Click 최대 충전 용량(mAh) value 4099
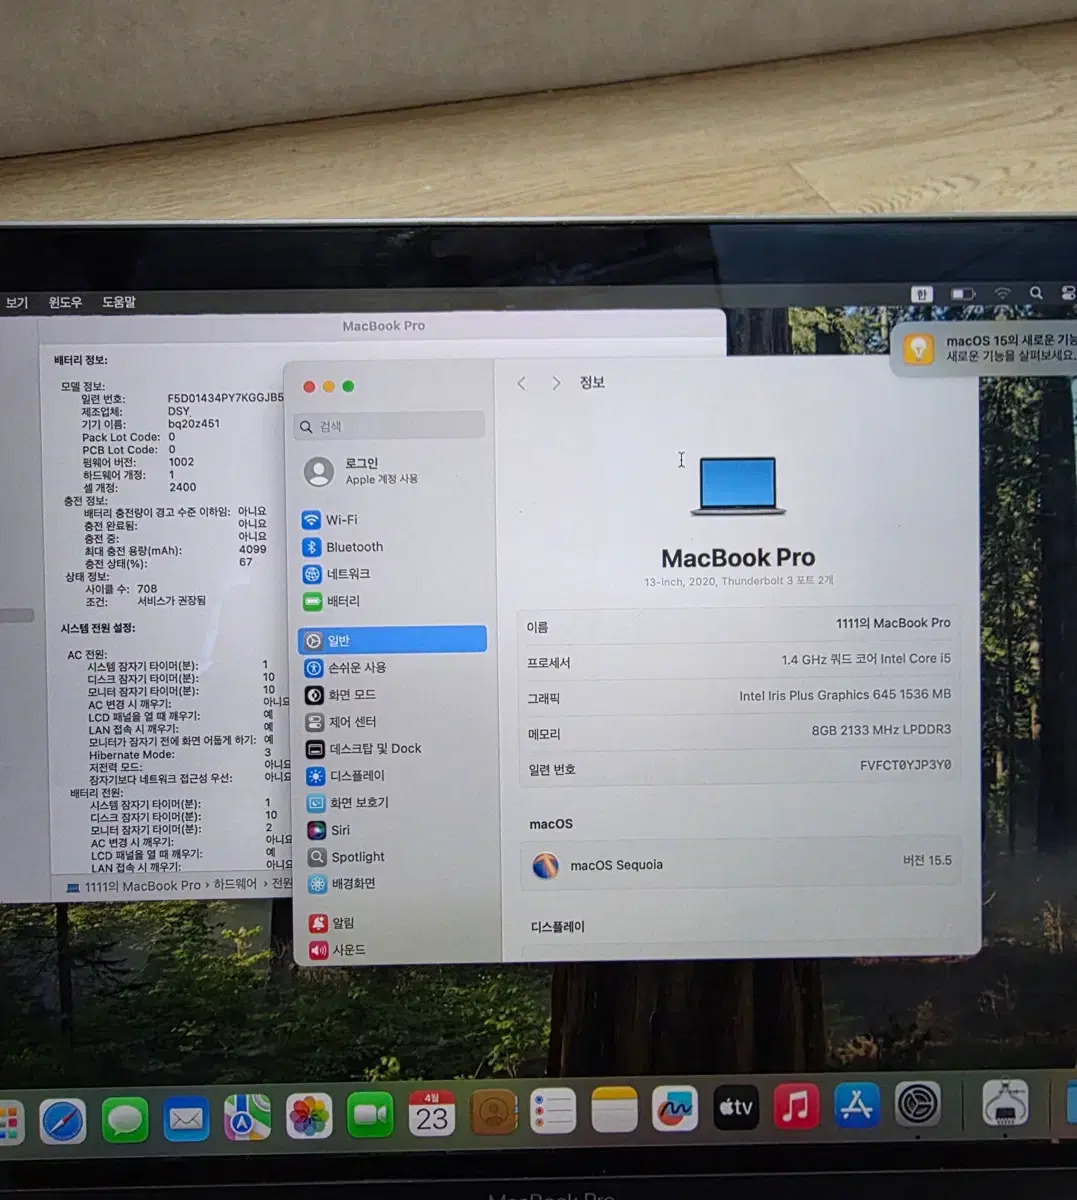 point(253,549)
